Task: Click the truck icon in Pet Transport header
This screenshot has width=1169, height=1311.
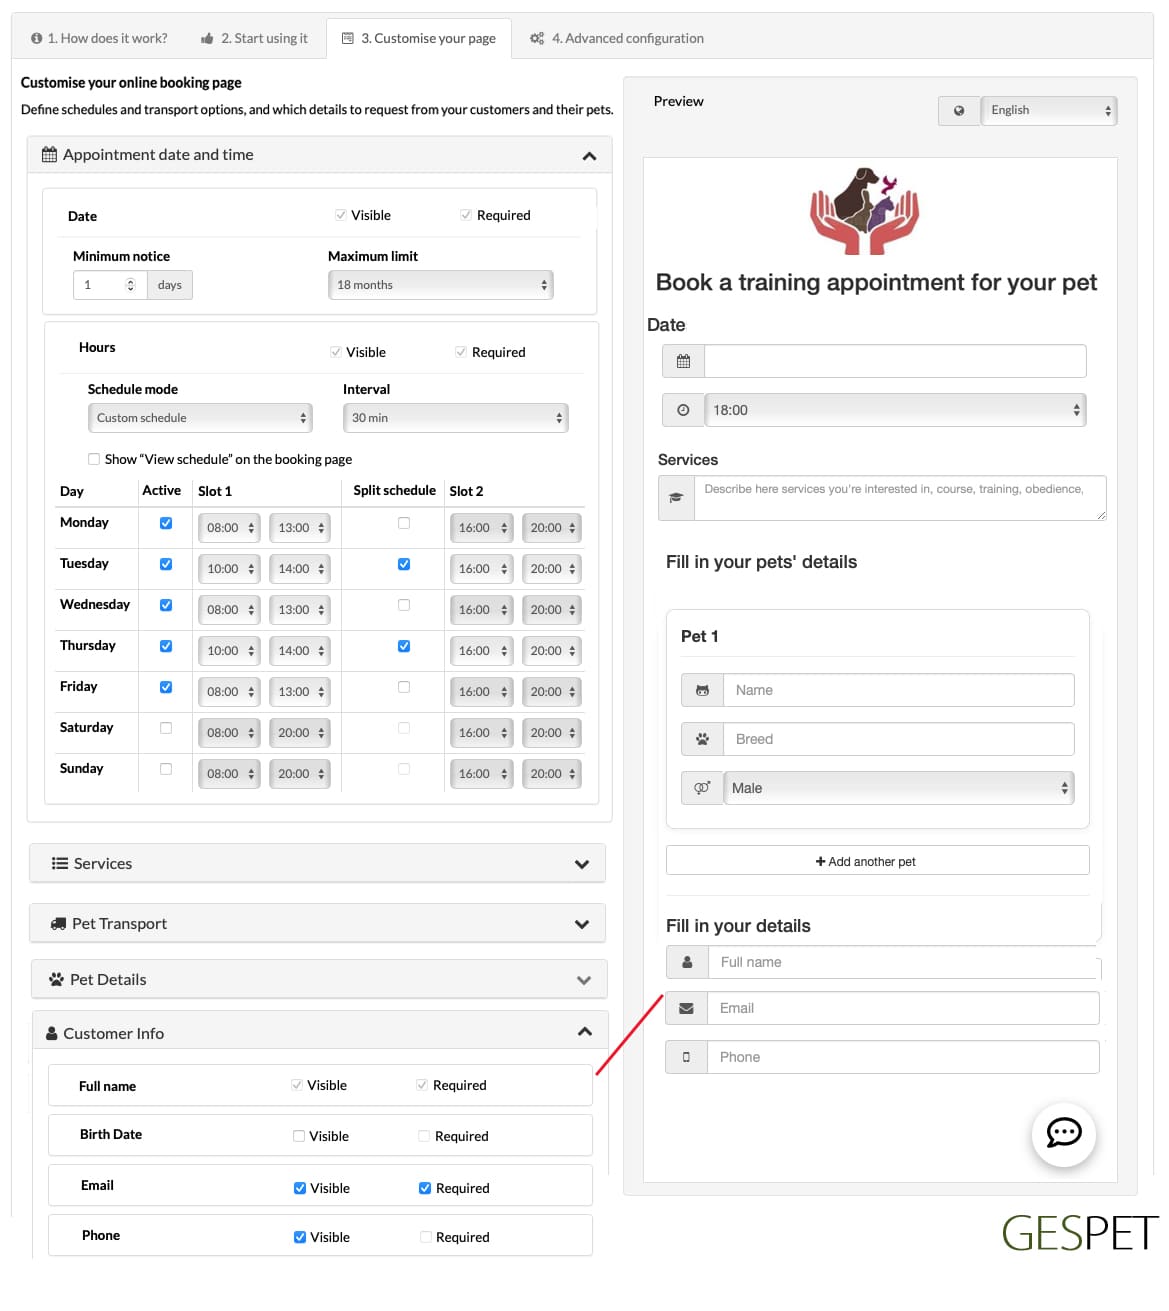Action: point(58,924)
